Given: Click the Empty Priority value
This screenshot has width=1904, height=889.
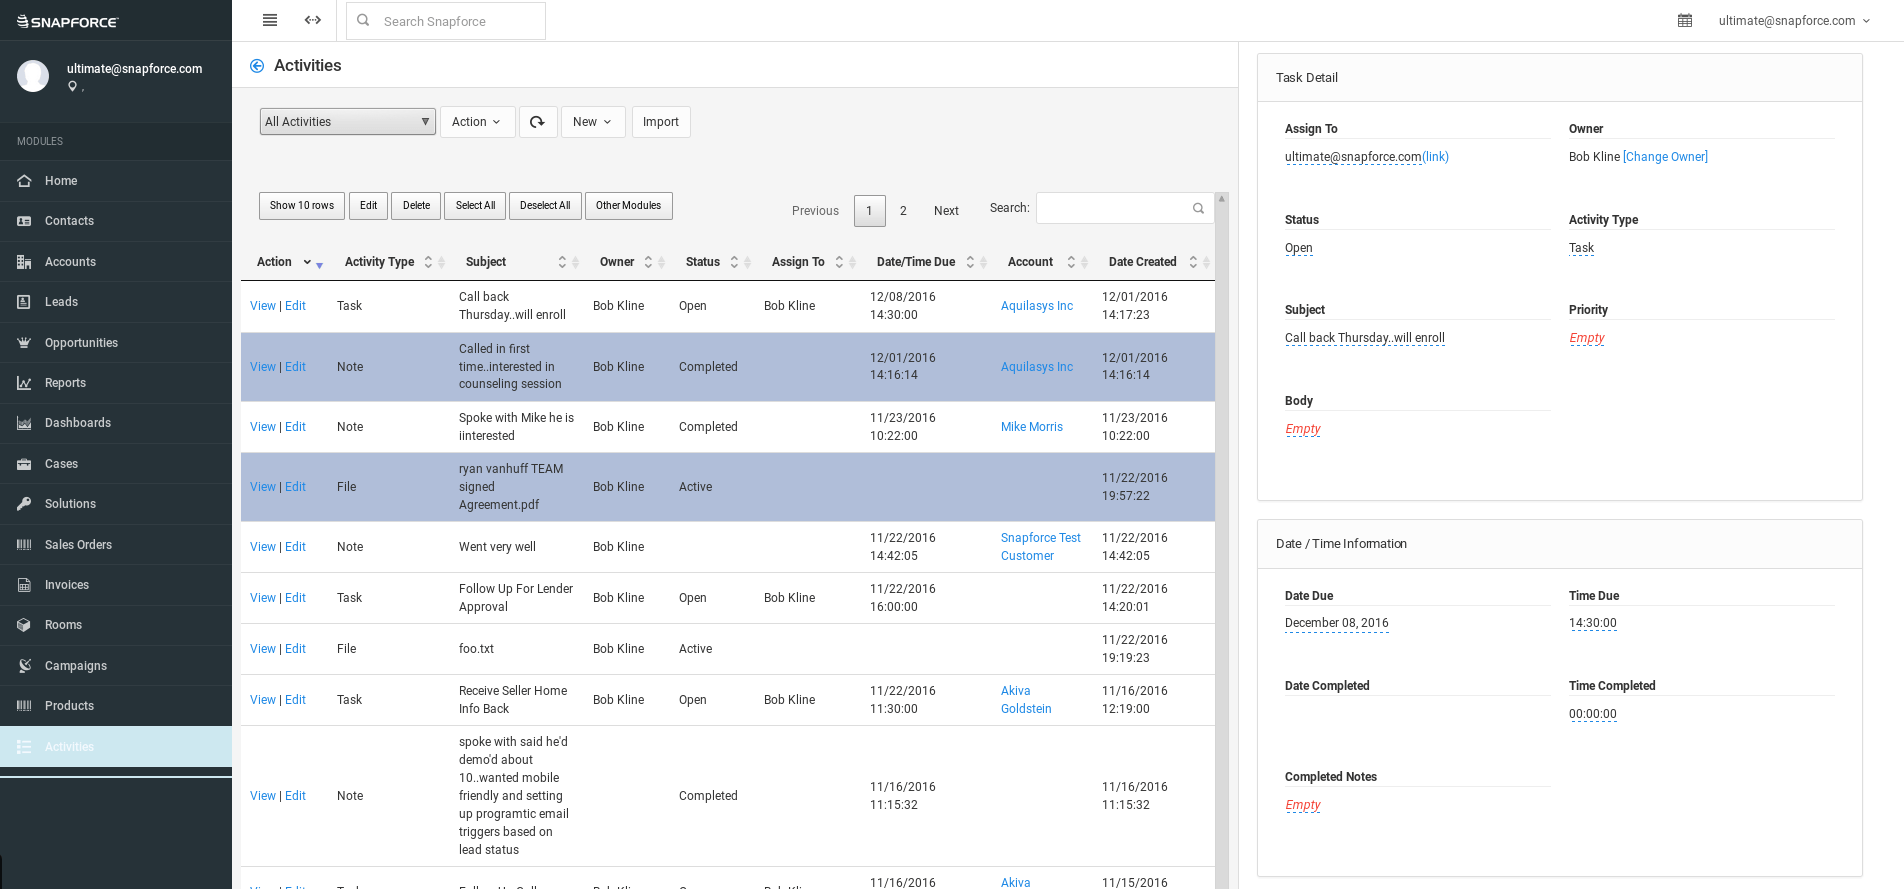Looking at the screenshot, I should point(1587,338).
